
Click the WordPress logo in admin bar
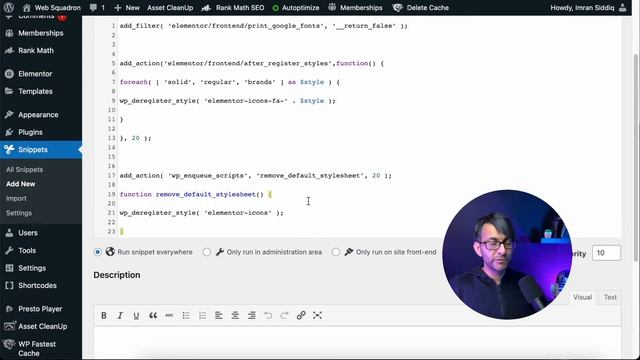click(9, 7)
